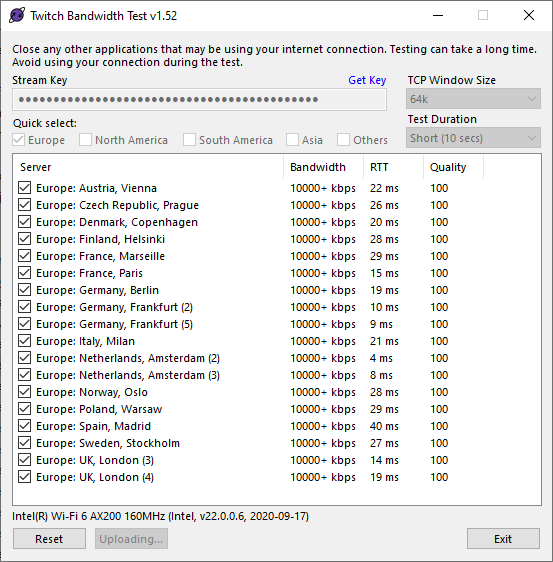The height and width of the screenshot is (562, 553).
Task: Uncheck the Netherlands, Amsterdam (3) checkbox
Action: (24, 375)
